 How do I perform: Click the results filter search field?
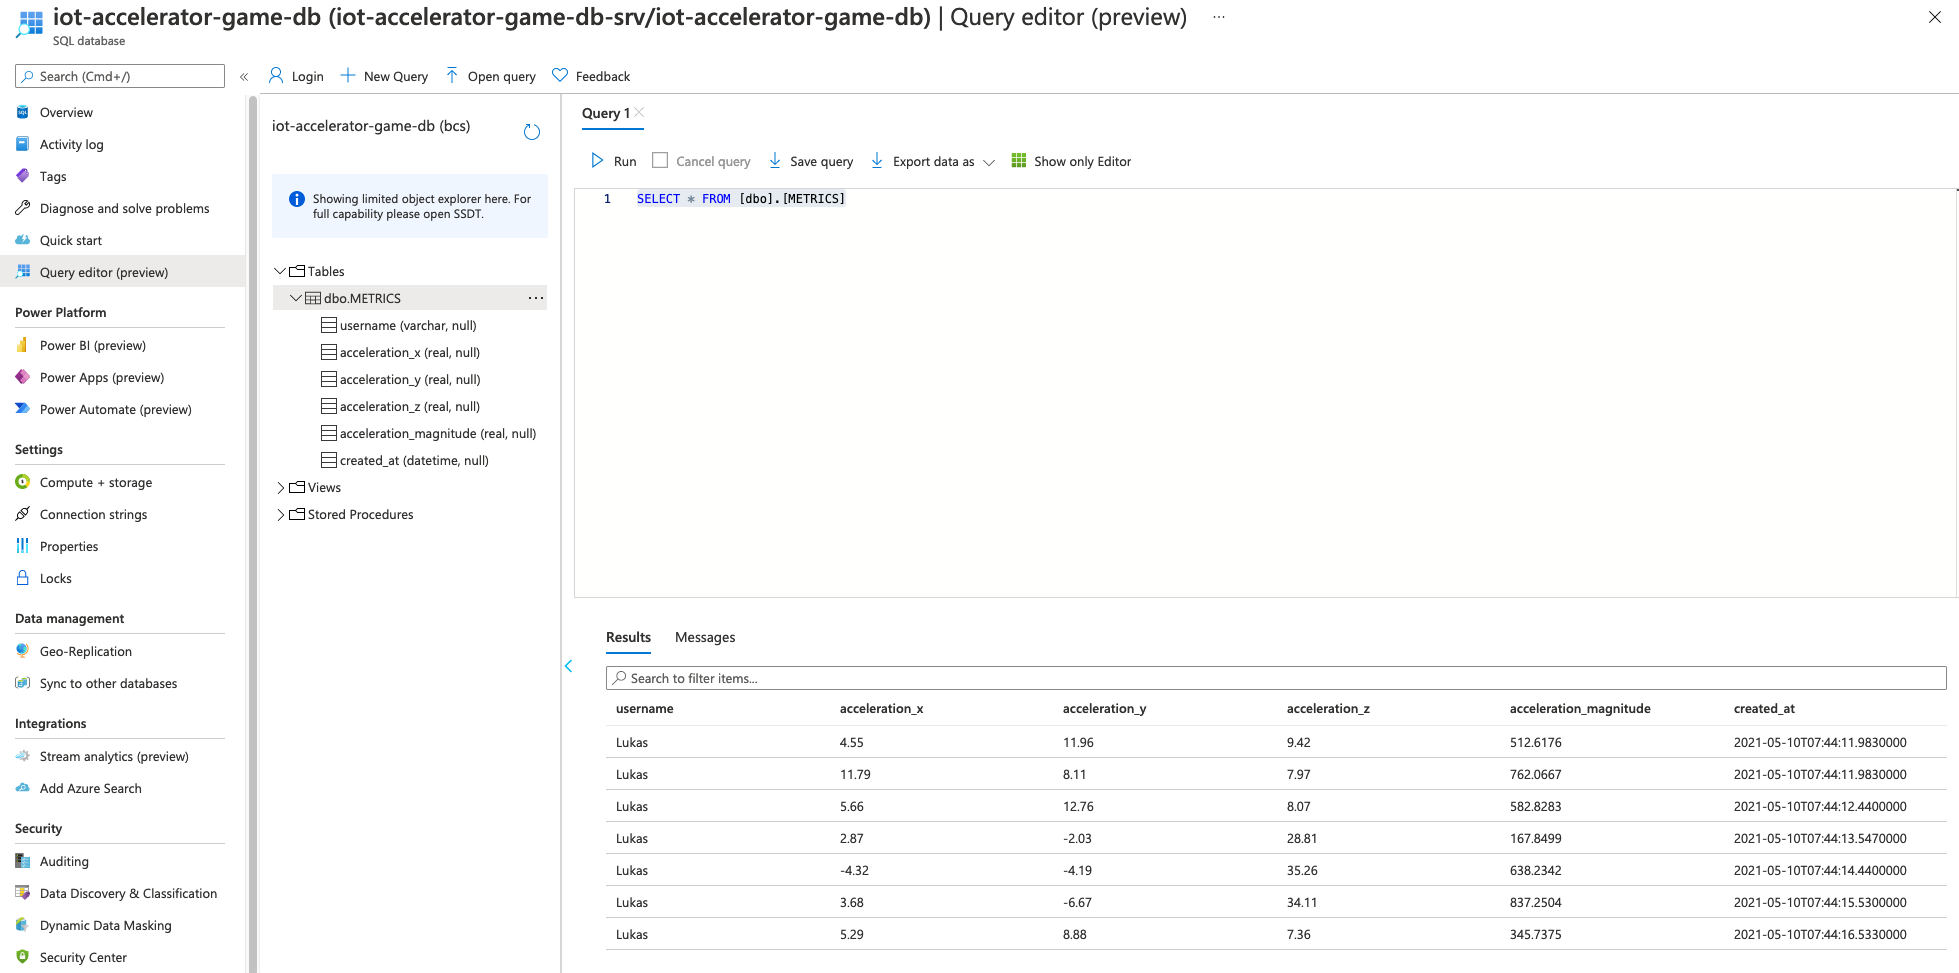tap(1275, 678)
